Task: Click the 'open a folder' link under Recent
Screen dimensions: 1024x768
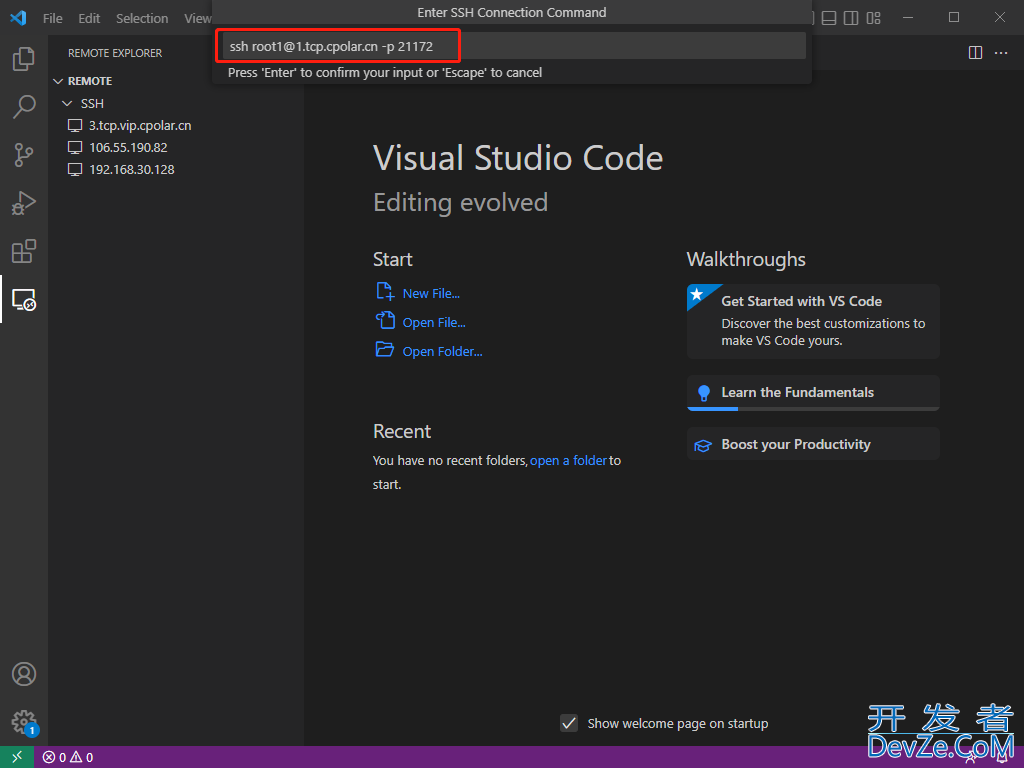Action: tap(568, 460)
